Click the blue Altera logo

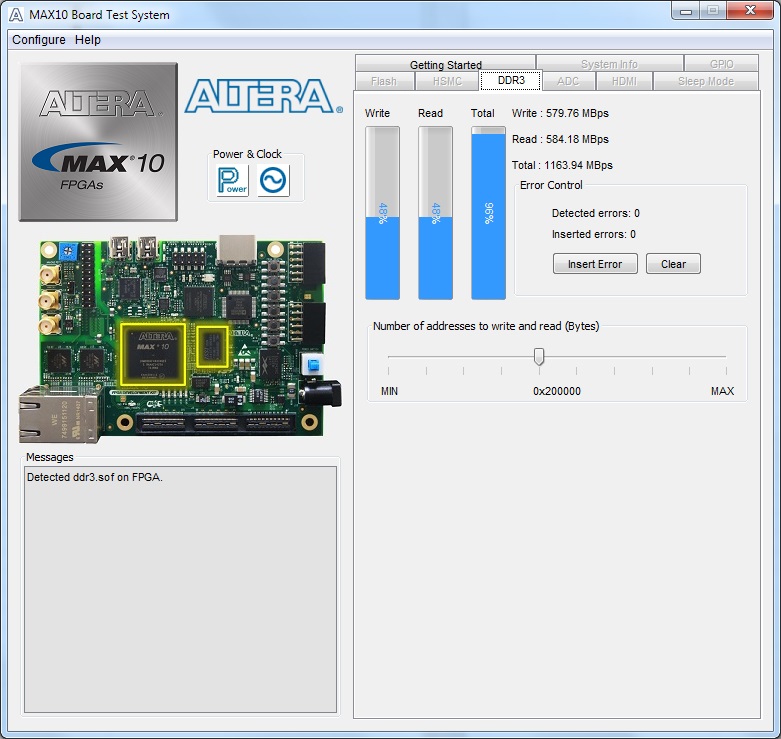tap(263, 96)
